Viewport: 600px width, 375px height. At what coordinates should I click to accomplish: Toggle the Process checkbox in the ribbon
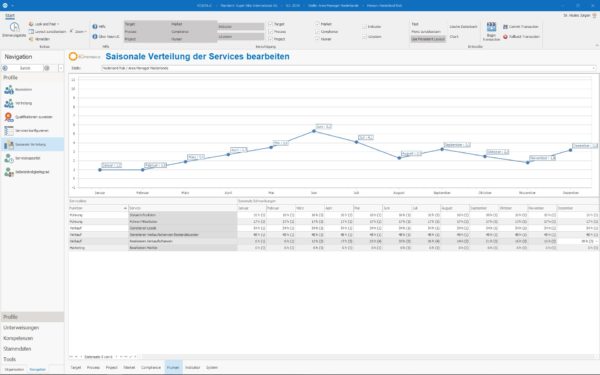point(271,32)
